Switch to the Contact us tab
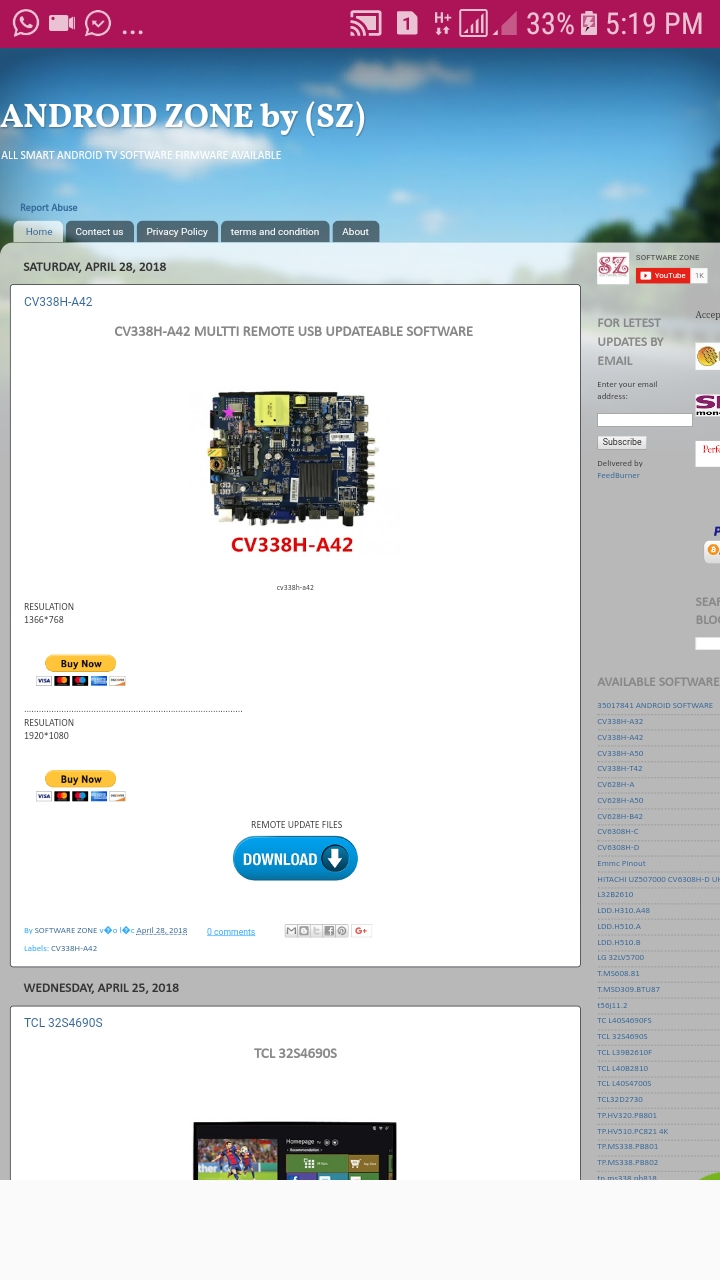720x1280 pixels. coord(99,232)
